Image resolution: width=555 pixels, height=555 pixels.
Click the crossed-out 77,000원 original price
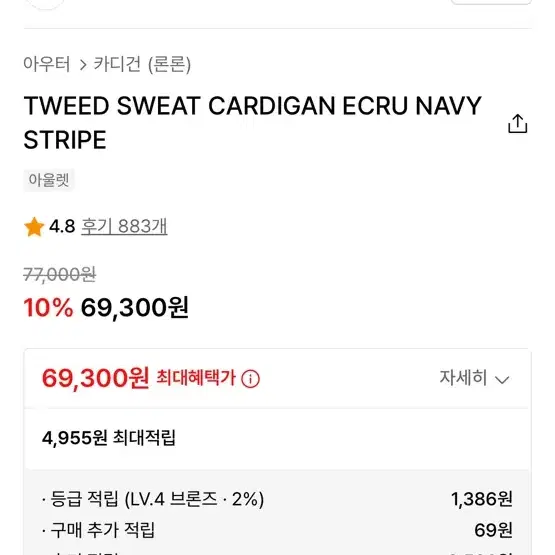(x=59, y=275)
